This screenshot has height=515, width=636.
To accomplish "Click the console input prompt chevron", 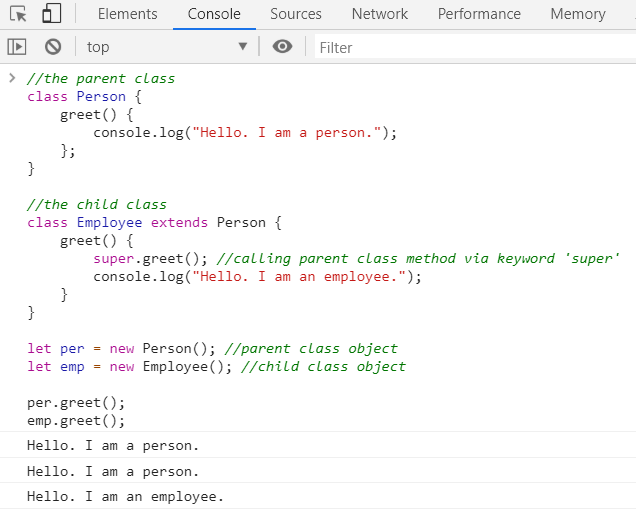I will click(x=12, y=78).
